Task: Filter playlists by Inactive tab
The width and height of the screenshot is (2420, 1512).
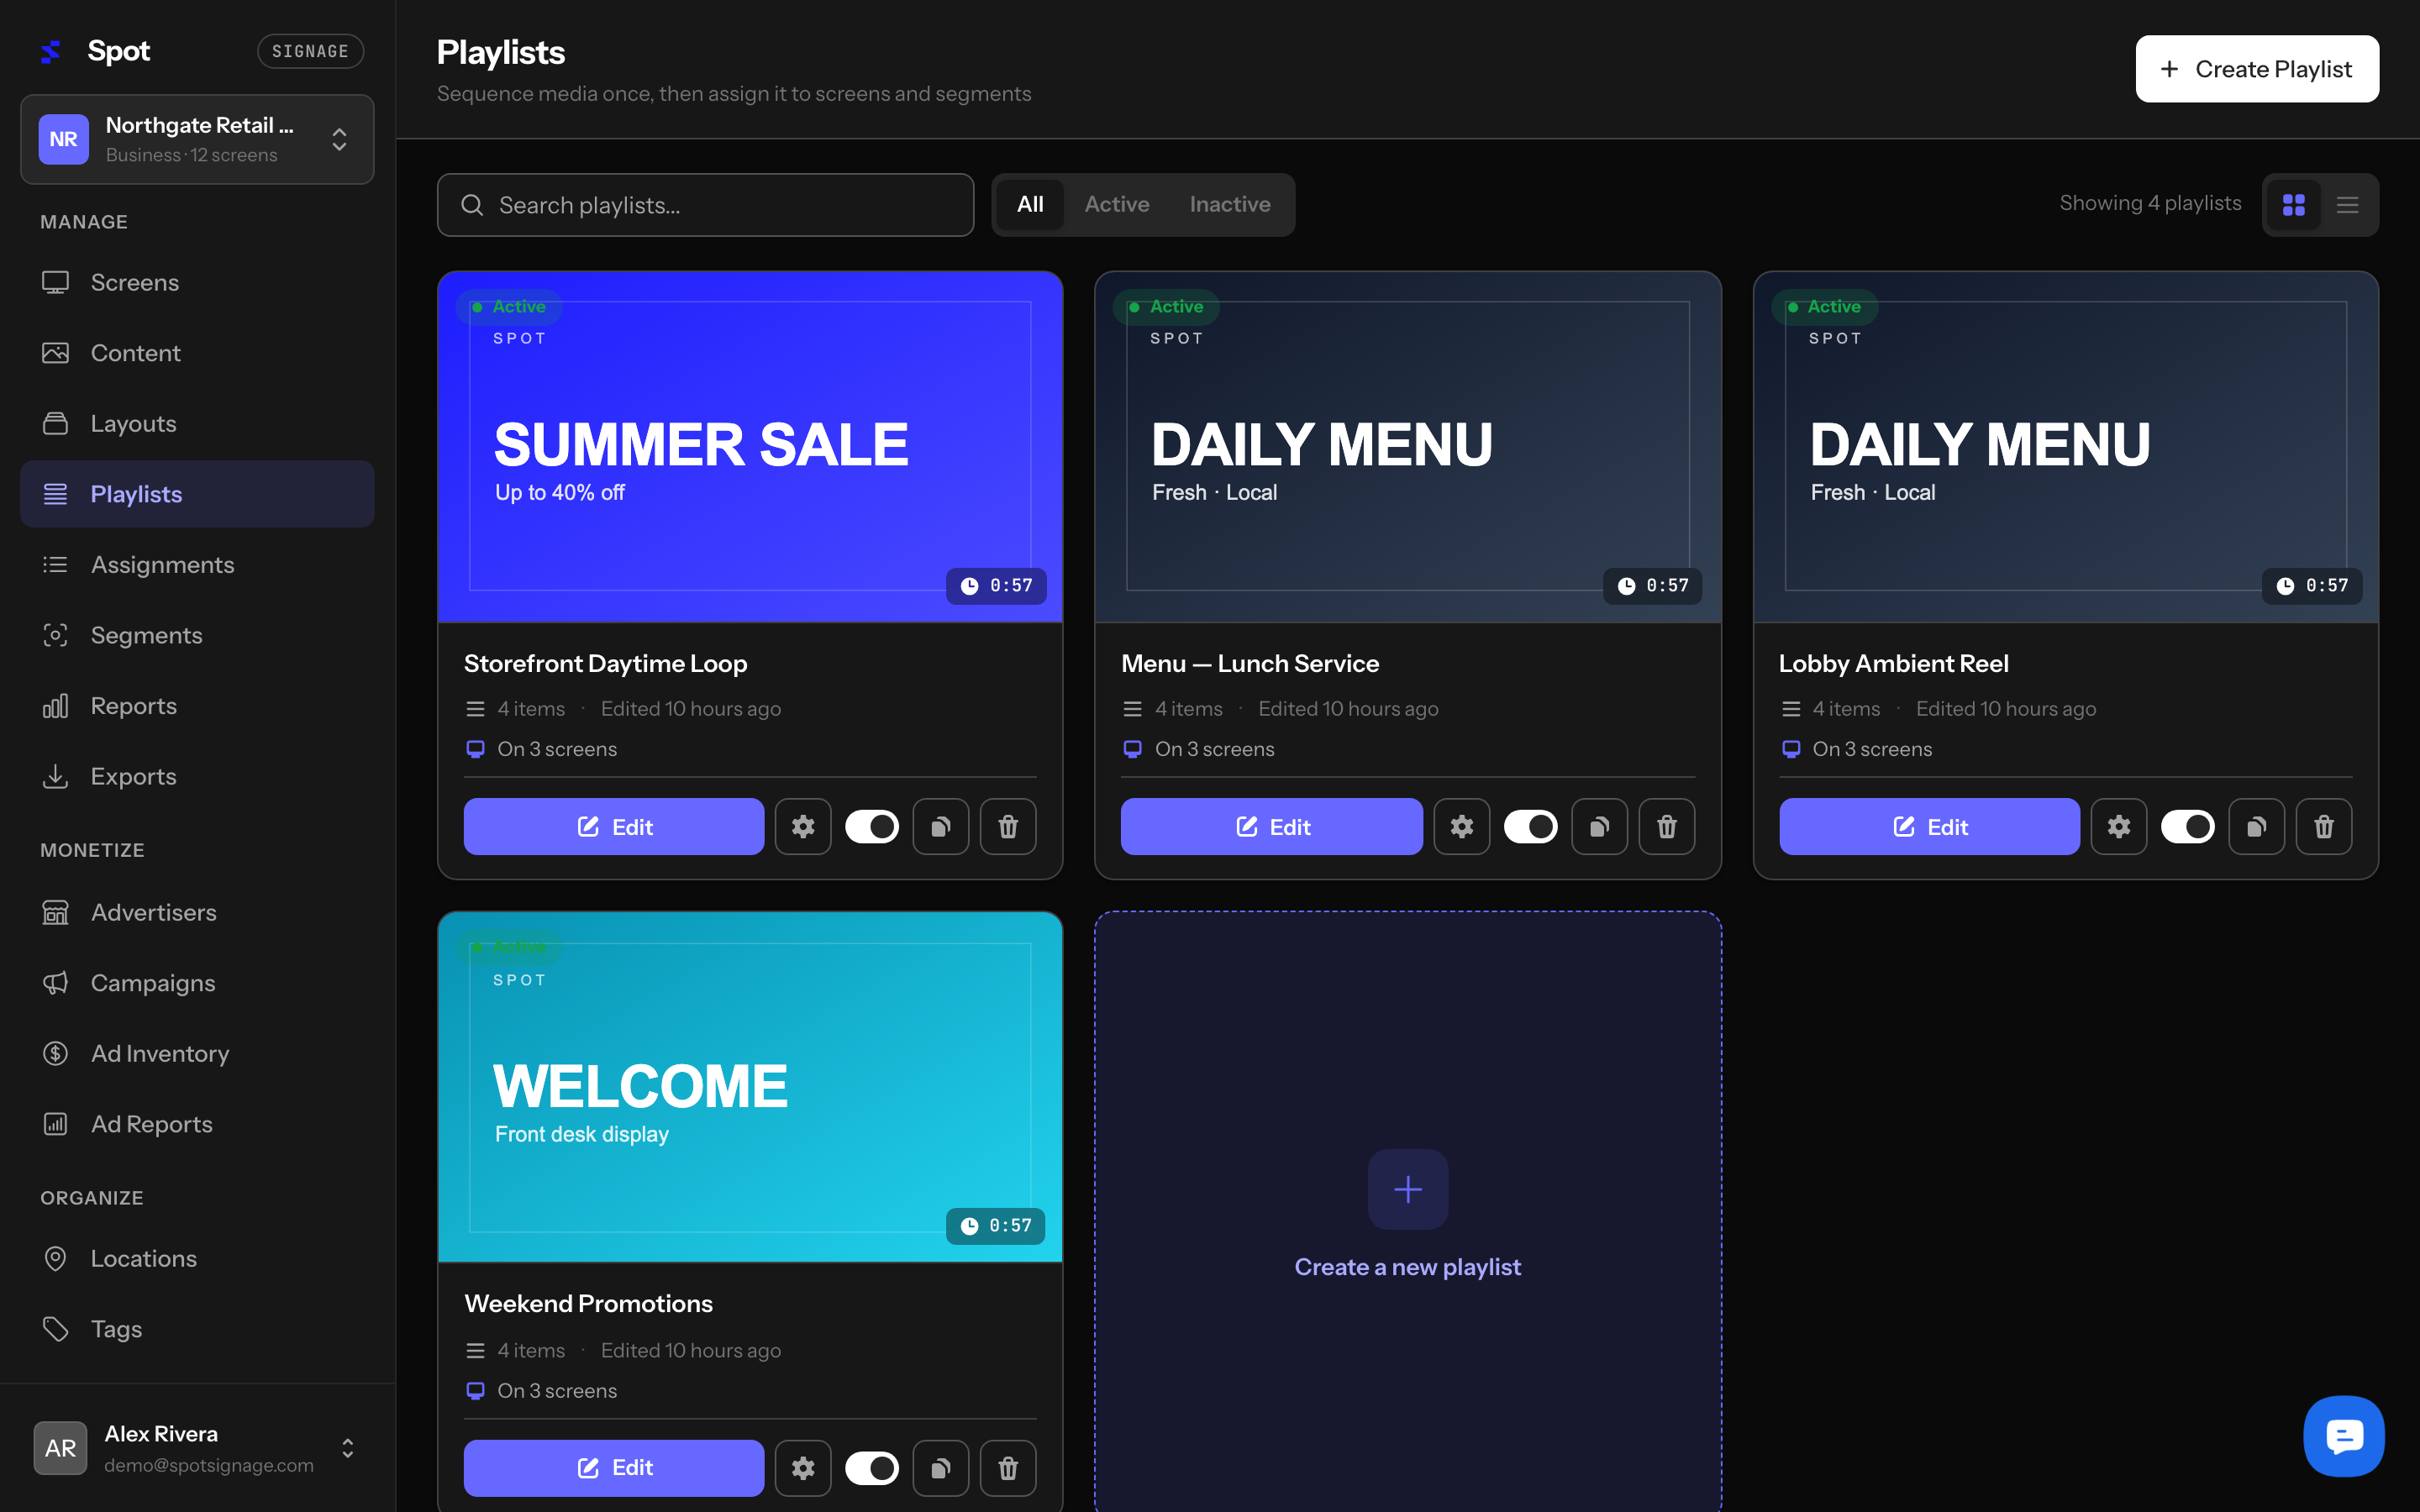Action: click(1230, 204)
